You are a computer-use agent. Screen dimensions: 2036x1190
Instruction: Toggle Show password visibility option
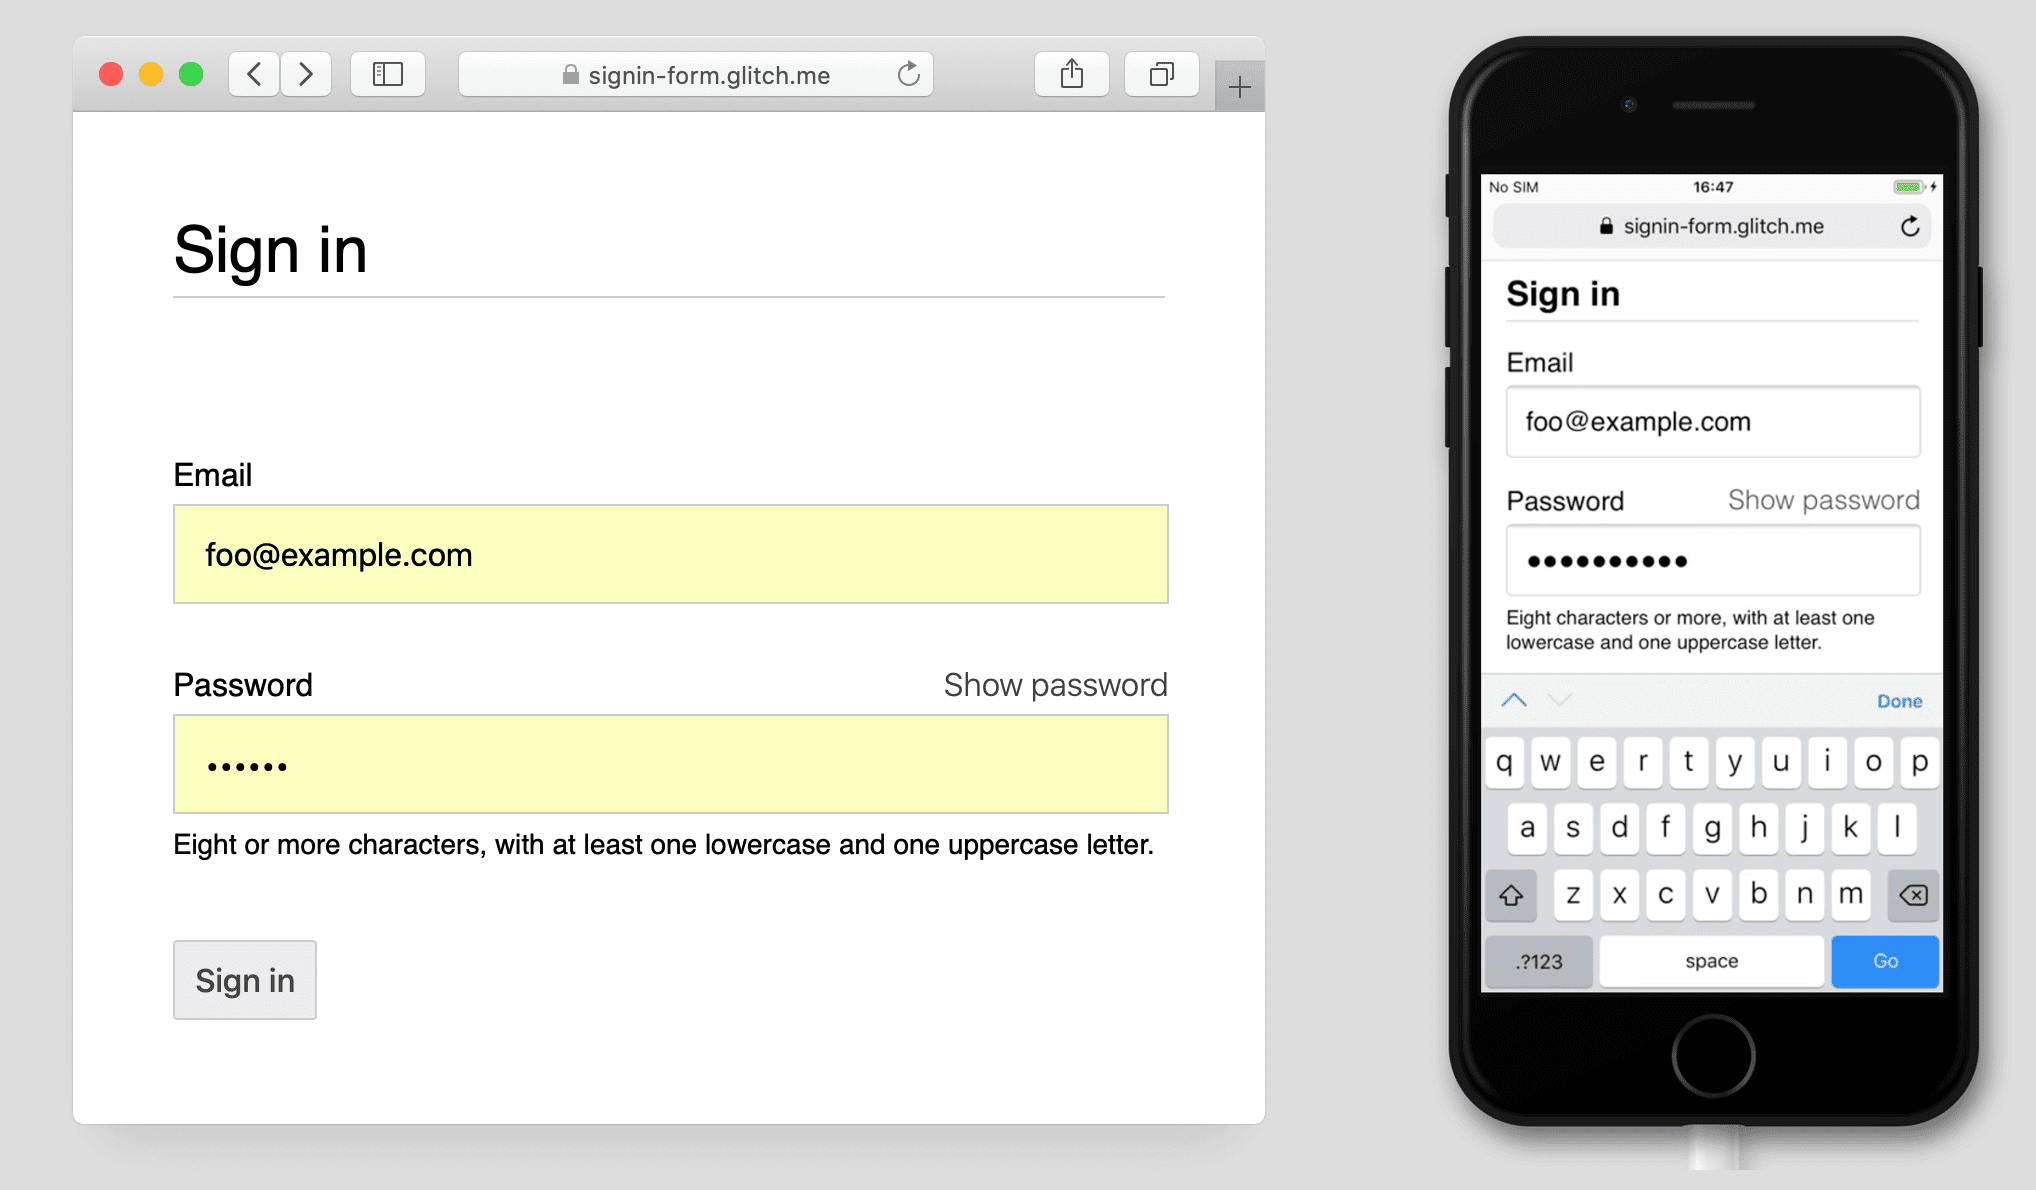1055,687
